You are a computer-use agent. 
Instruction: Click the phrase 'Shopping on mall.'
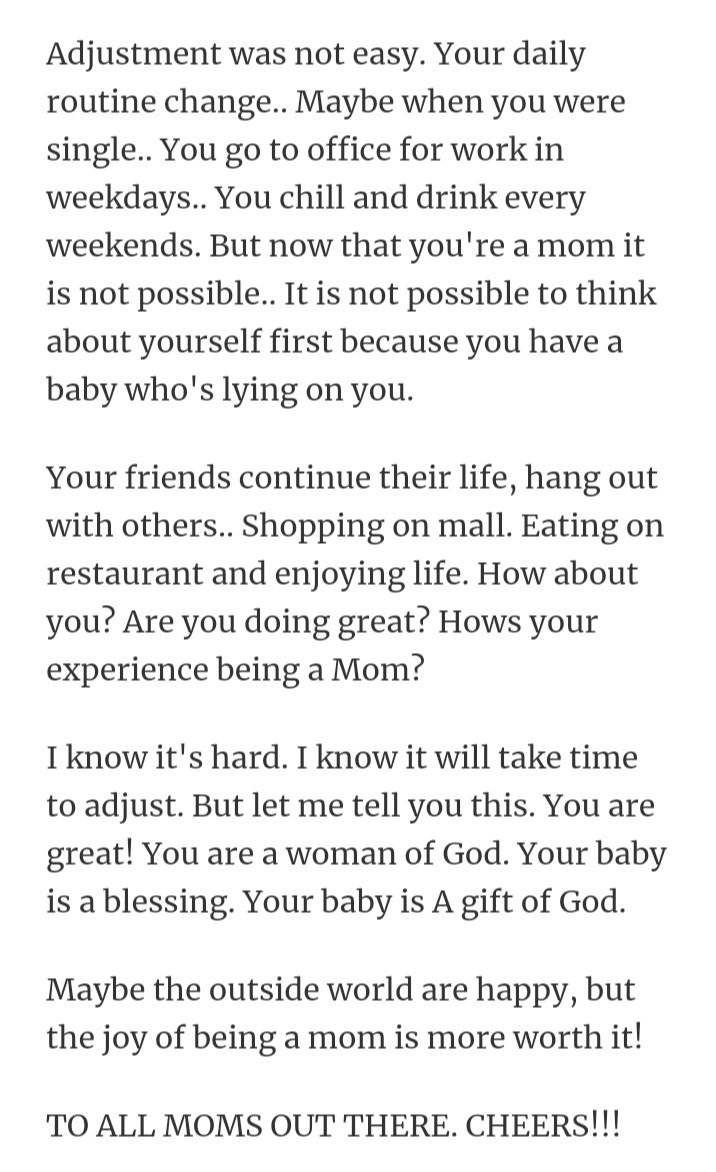point(377,525)
